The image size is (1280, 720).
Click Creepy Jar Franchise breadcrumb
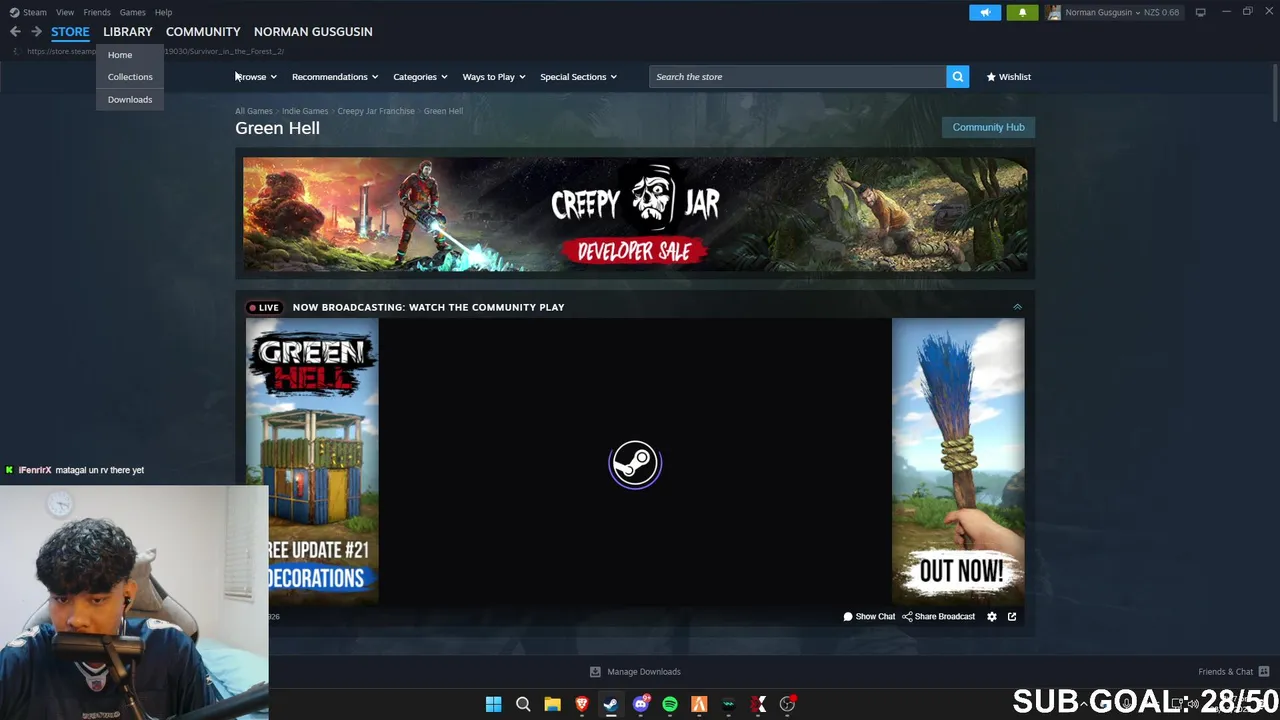pyautogui.click(x=376, y=111)
